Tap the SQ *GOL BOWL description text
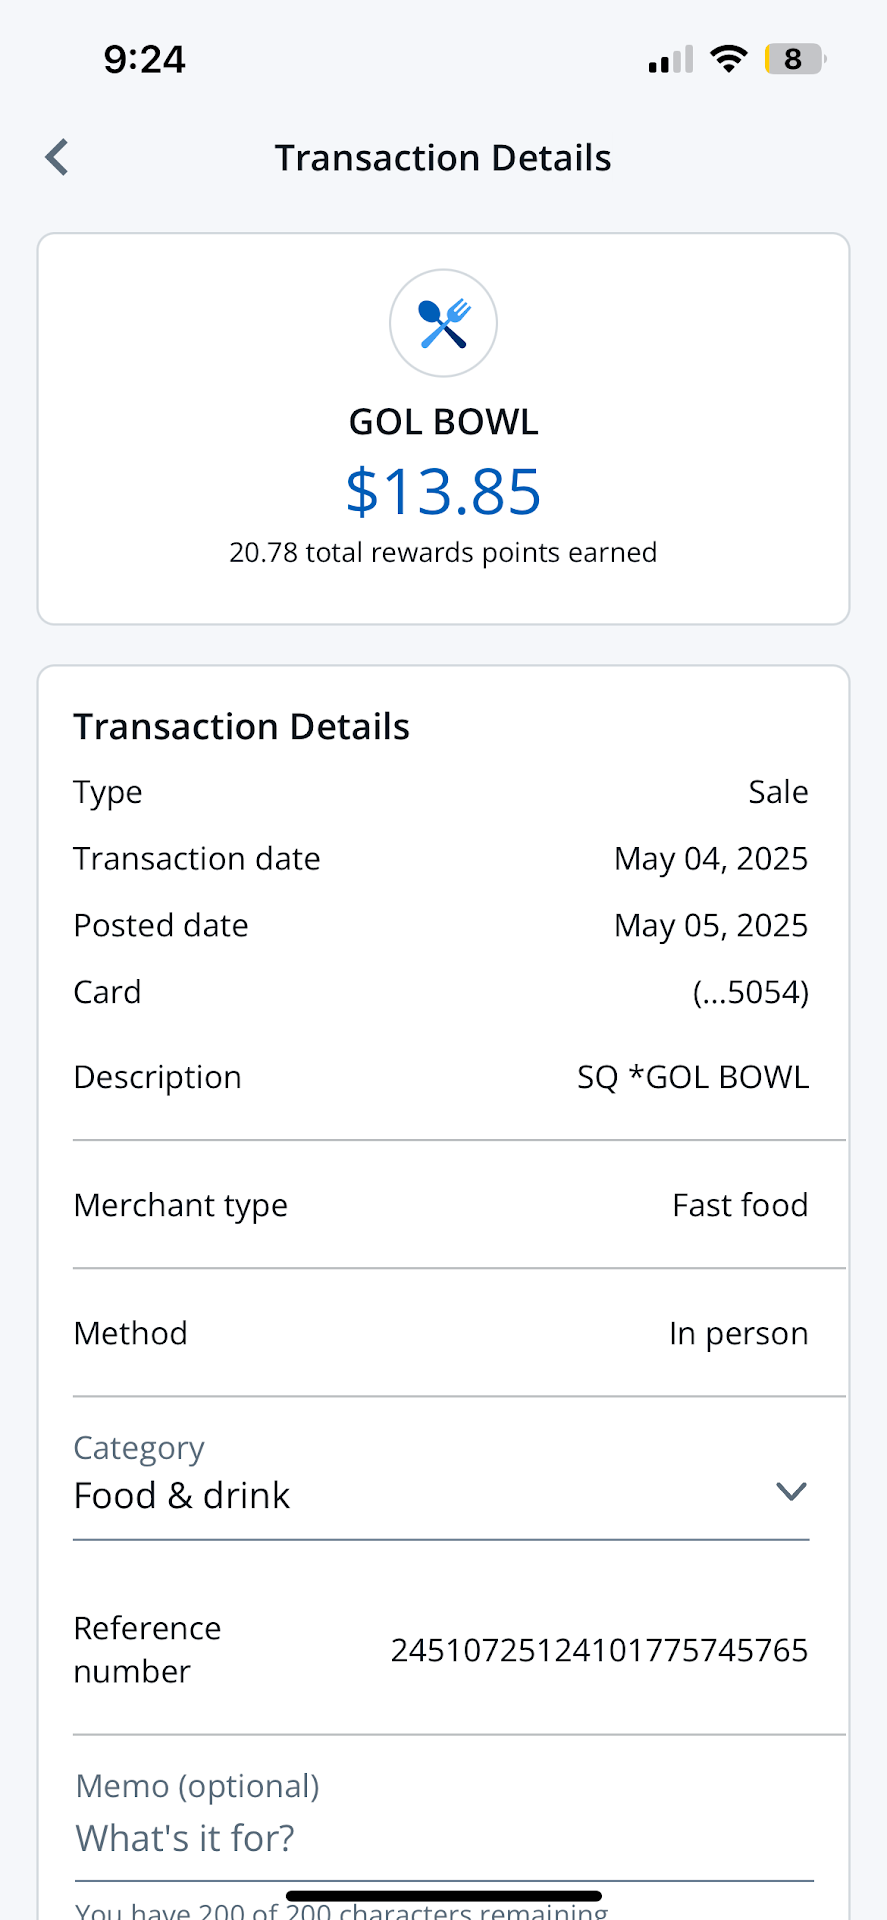 pos(693,1077)
